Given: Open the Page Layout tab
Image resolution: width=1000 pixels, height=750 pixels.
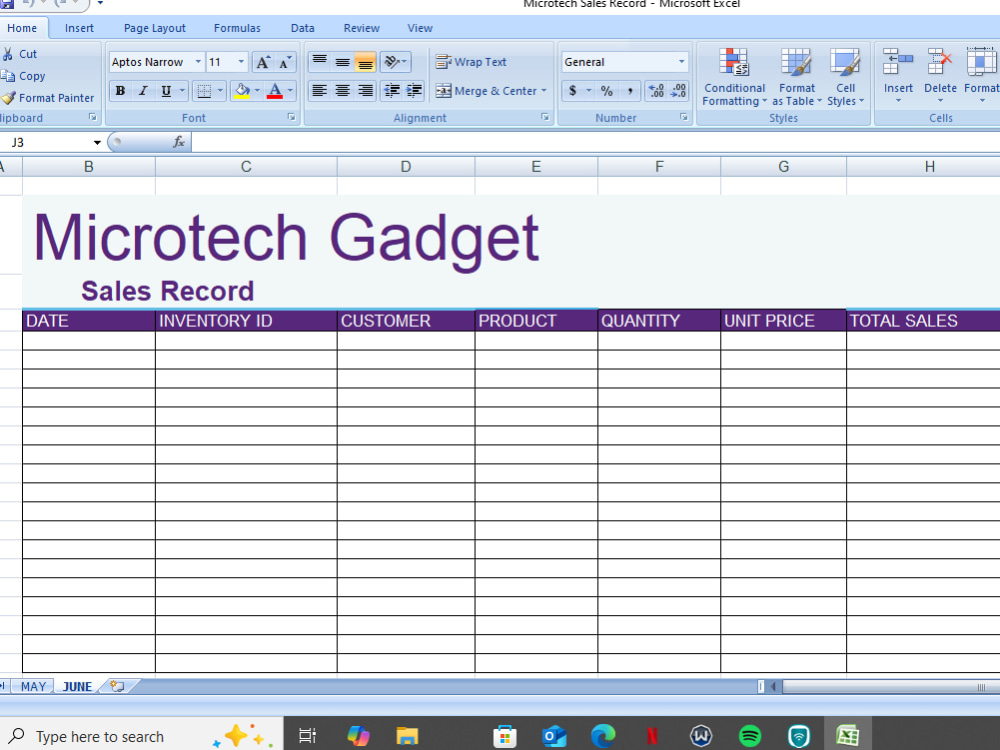Looking at the screenshot, I should (x=154, y=28).
